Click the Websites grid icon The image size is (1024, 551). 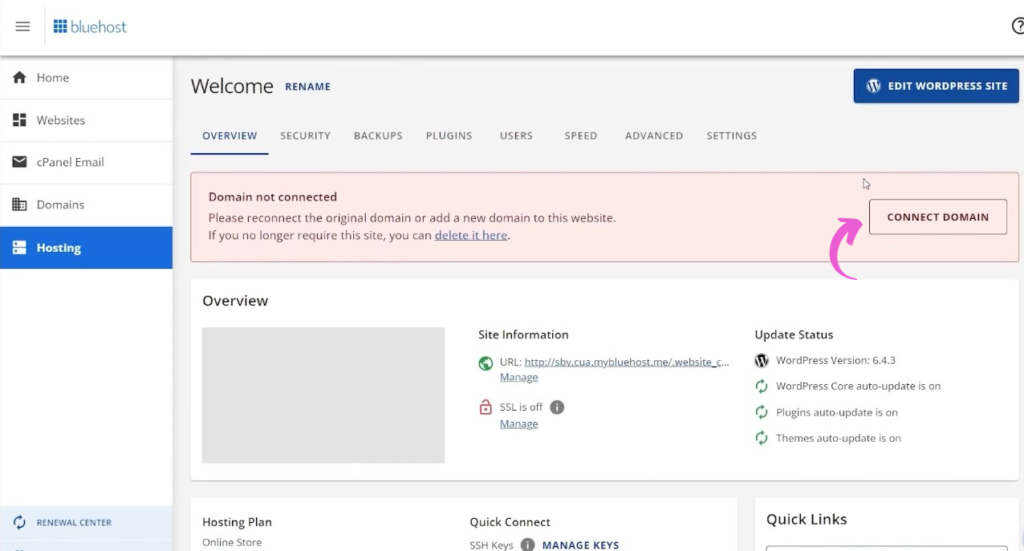[x=20, y=120]
